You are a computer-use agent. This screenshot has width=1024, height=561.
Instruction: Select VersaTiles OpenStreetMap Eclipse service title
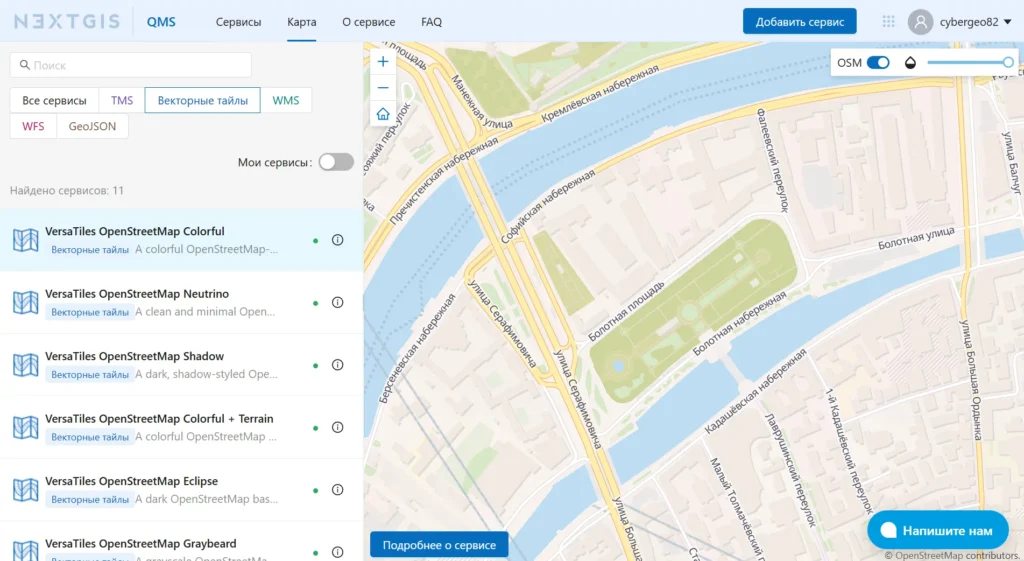point(131,481)
